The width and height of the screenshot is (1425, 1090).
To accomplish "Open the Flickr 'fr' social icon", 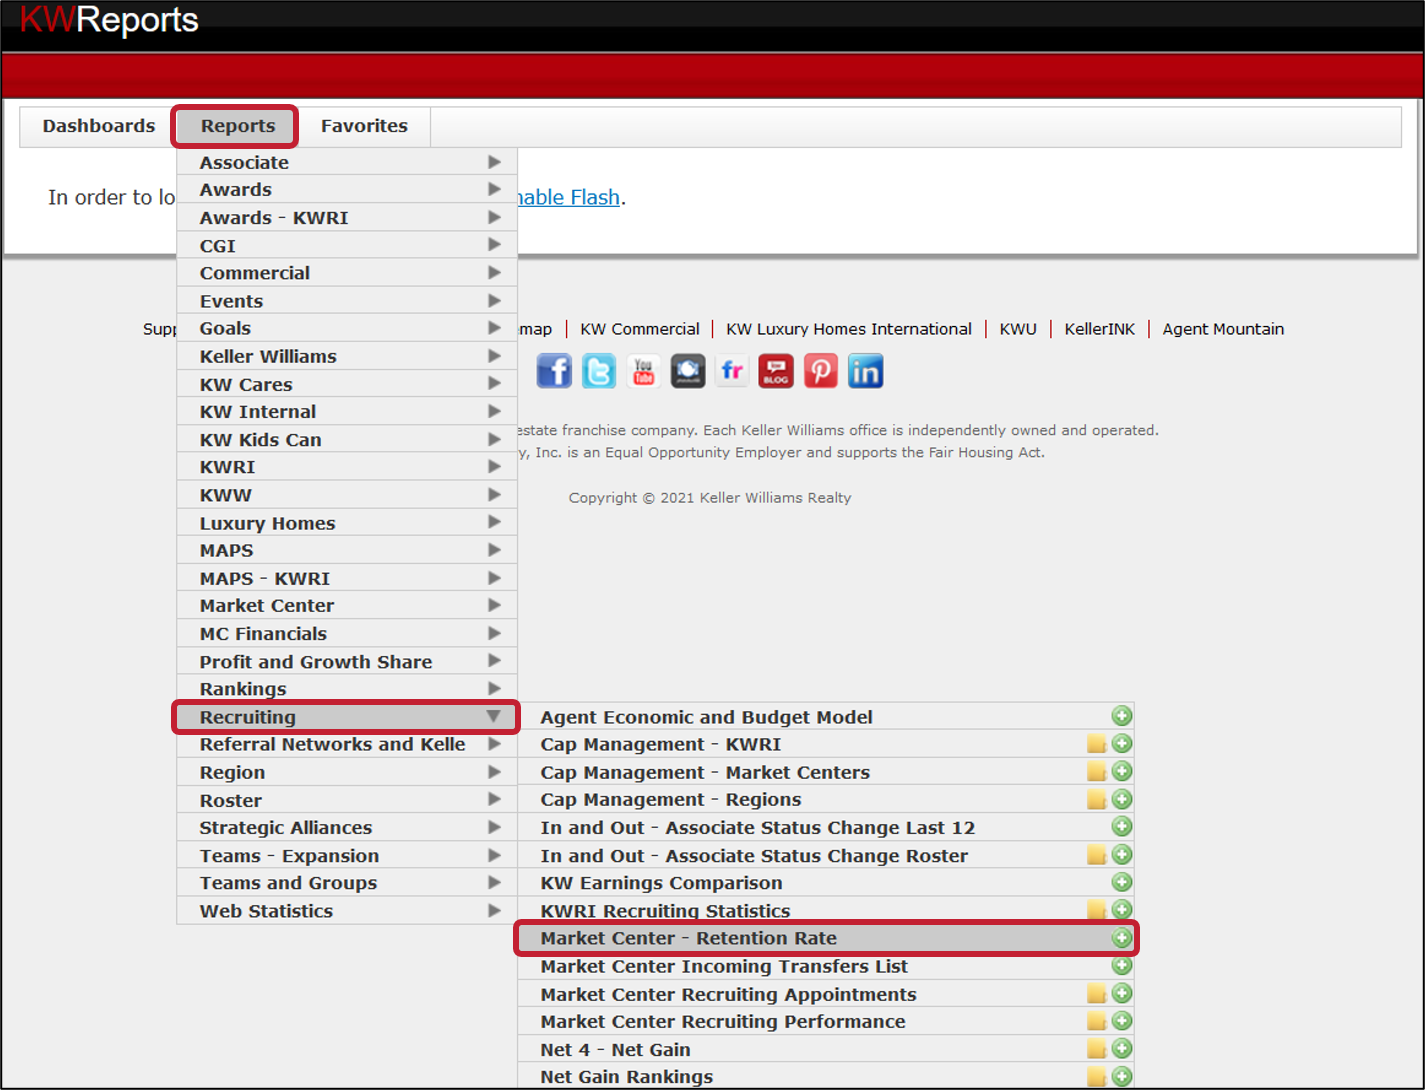I will pos(732,371).
